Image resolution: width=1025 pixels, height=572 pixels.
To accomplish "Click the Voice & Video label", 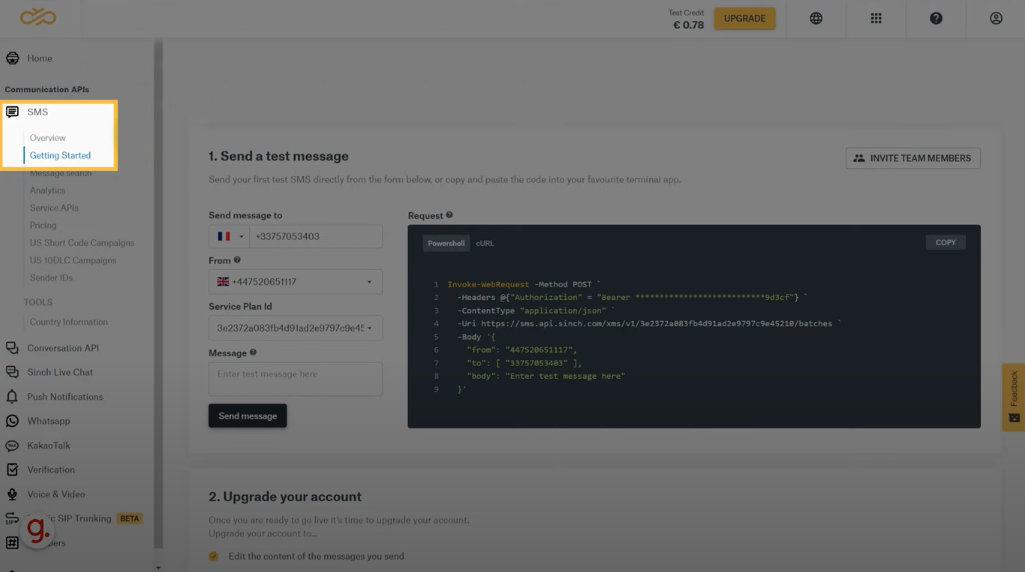I will (x=56, y=494).
